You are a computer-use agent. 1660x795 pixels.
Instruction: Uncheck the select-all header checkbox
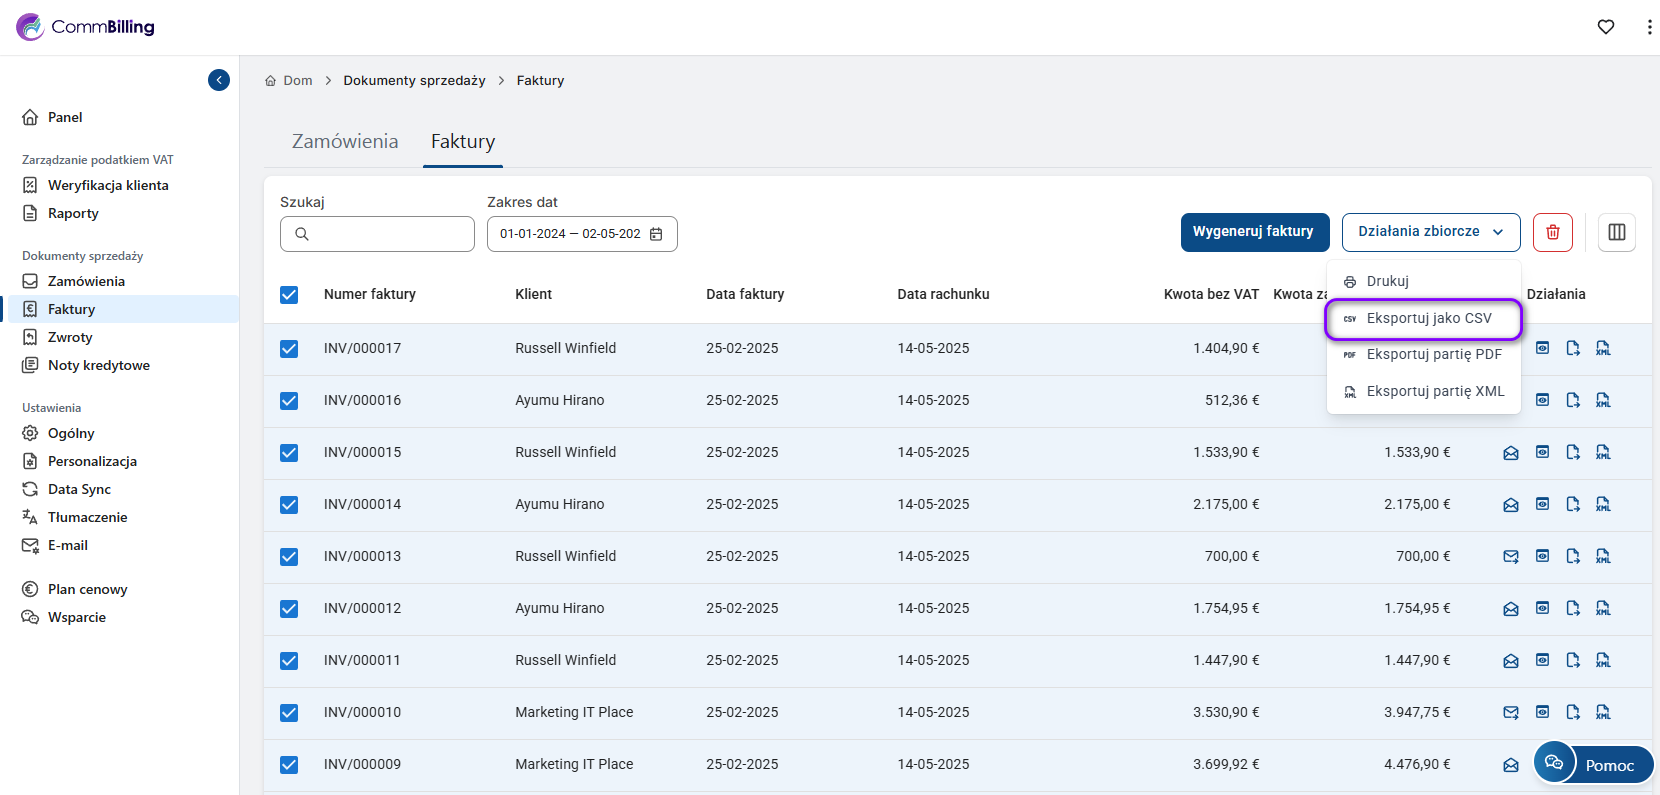[289, 295]
